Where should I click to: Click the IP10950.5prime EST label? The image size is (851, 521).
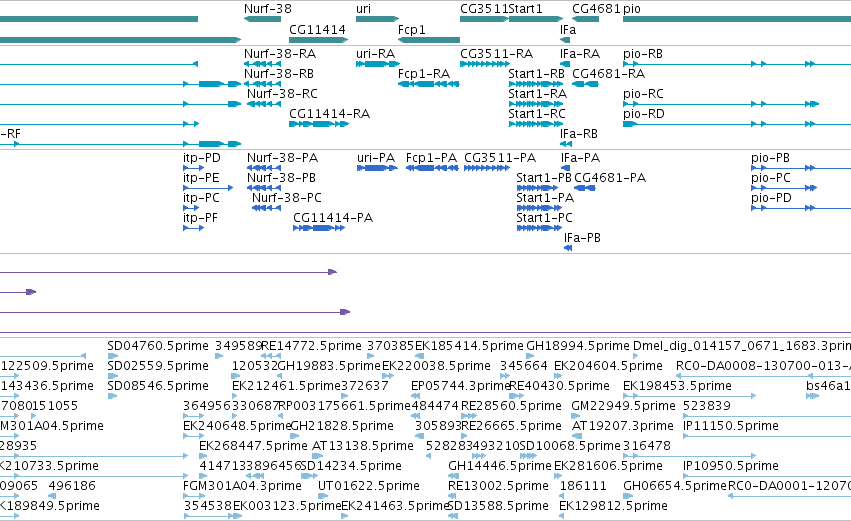[x=731, y=466]
